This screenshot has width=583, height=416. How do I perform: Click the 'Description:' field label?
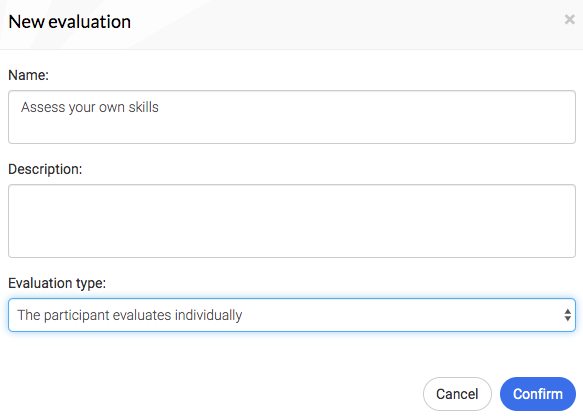pos(45,169)
